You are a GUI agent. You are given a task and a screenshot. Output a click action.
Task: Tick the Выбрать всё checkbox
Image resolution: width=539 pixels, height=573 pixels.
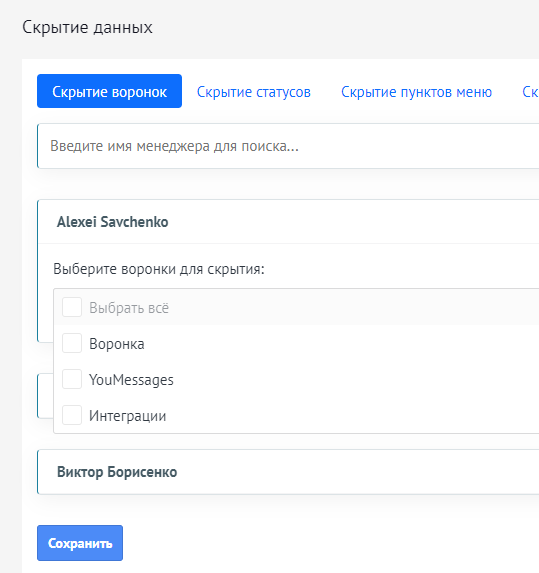pyautogui.click(x=72, y=307)
